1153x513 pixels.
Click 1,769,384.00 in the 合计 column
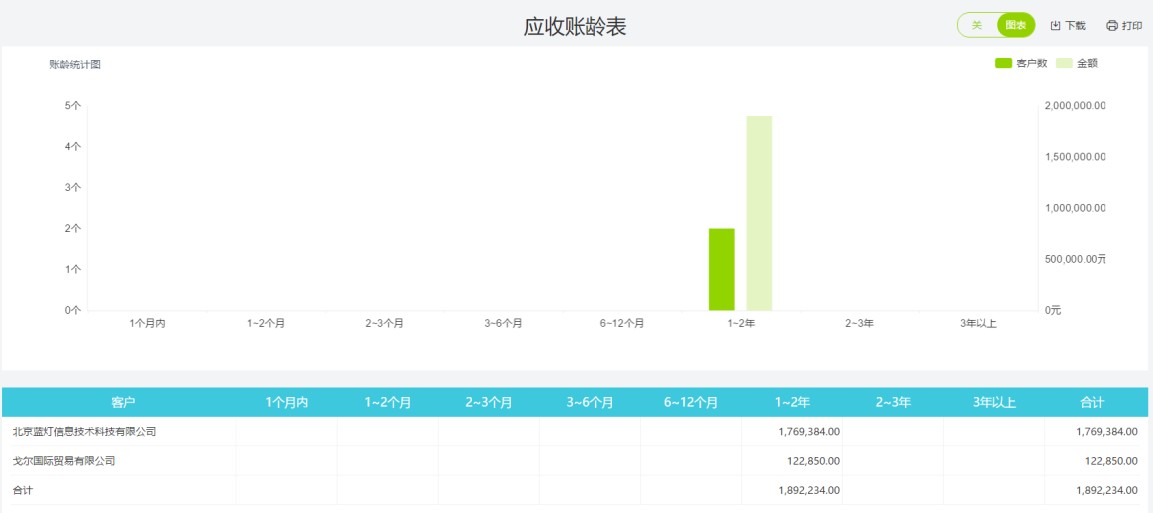point(1107,431)
